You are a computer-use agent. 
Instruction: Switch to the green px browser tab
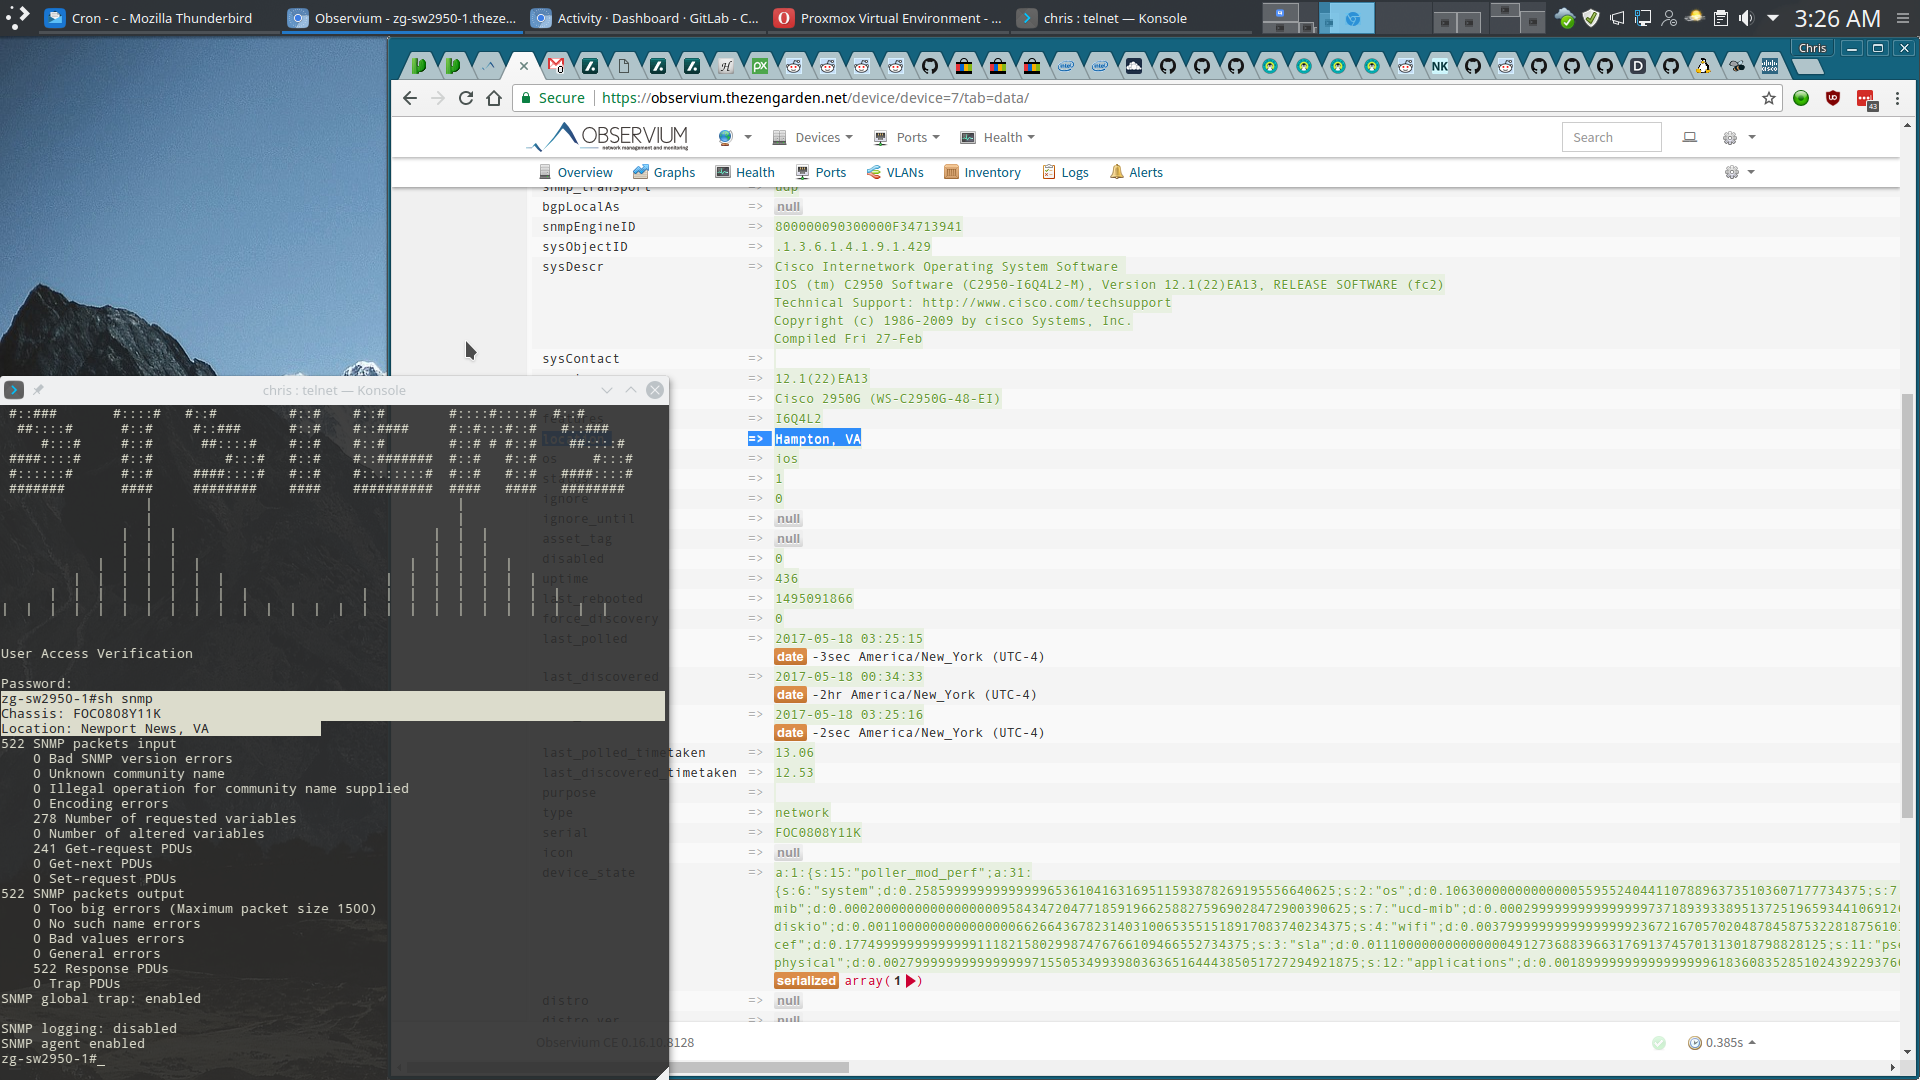760,66
